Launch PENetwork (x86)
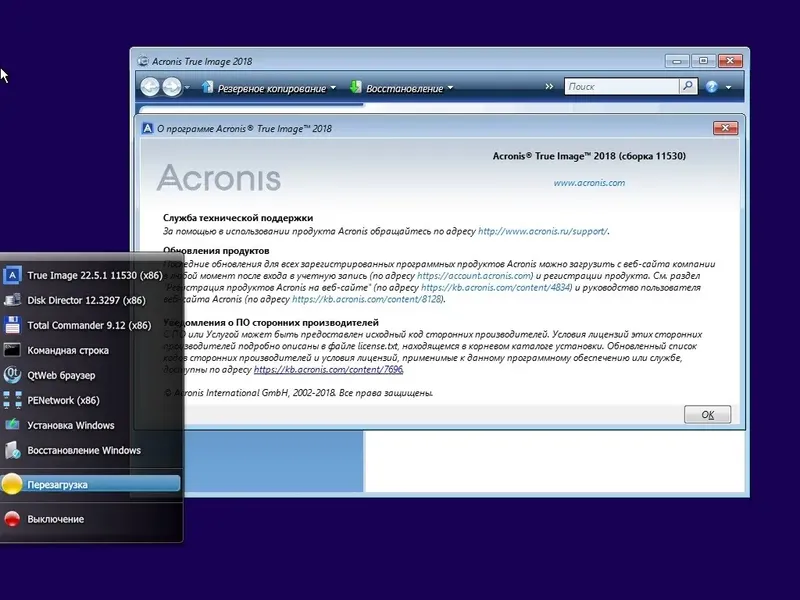 click(x=65, y=400)
